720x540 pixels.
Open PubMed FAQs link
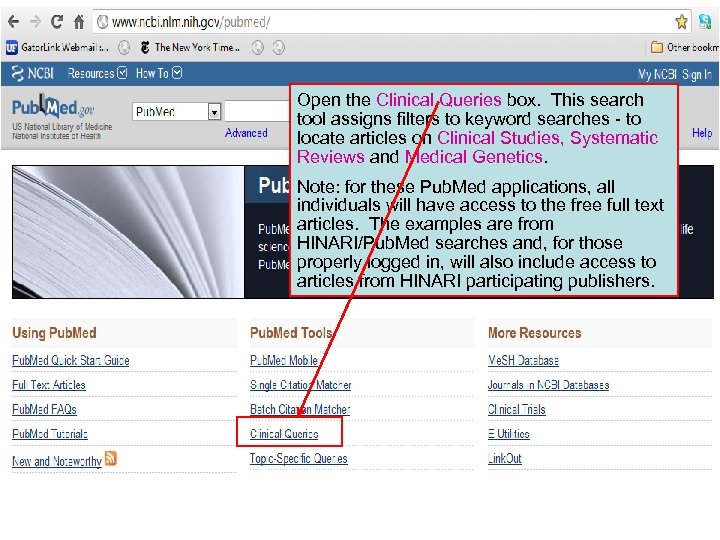45,409
